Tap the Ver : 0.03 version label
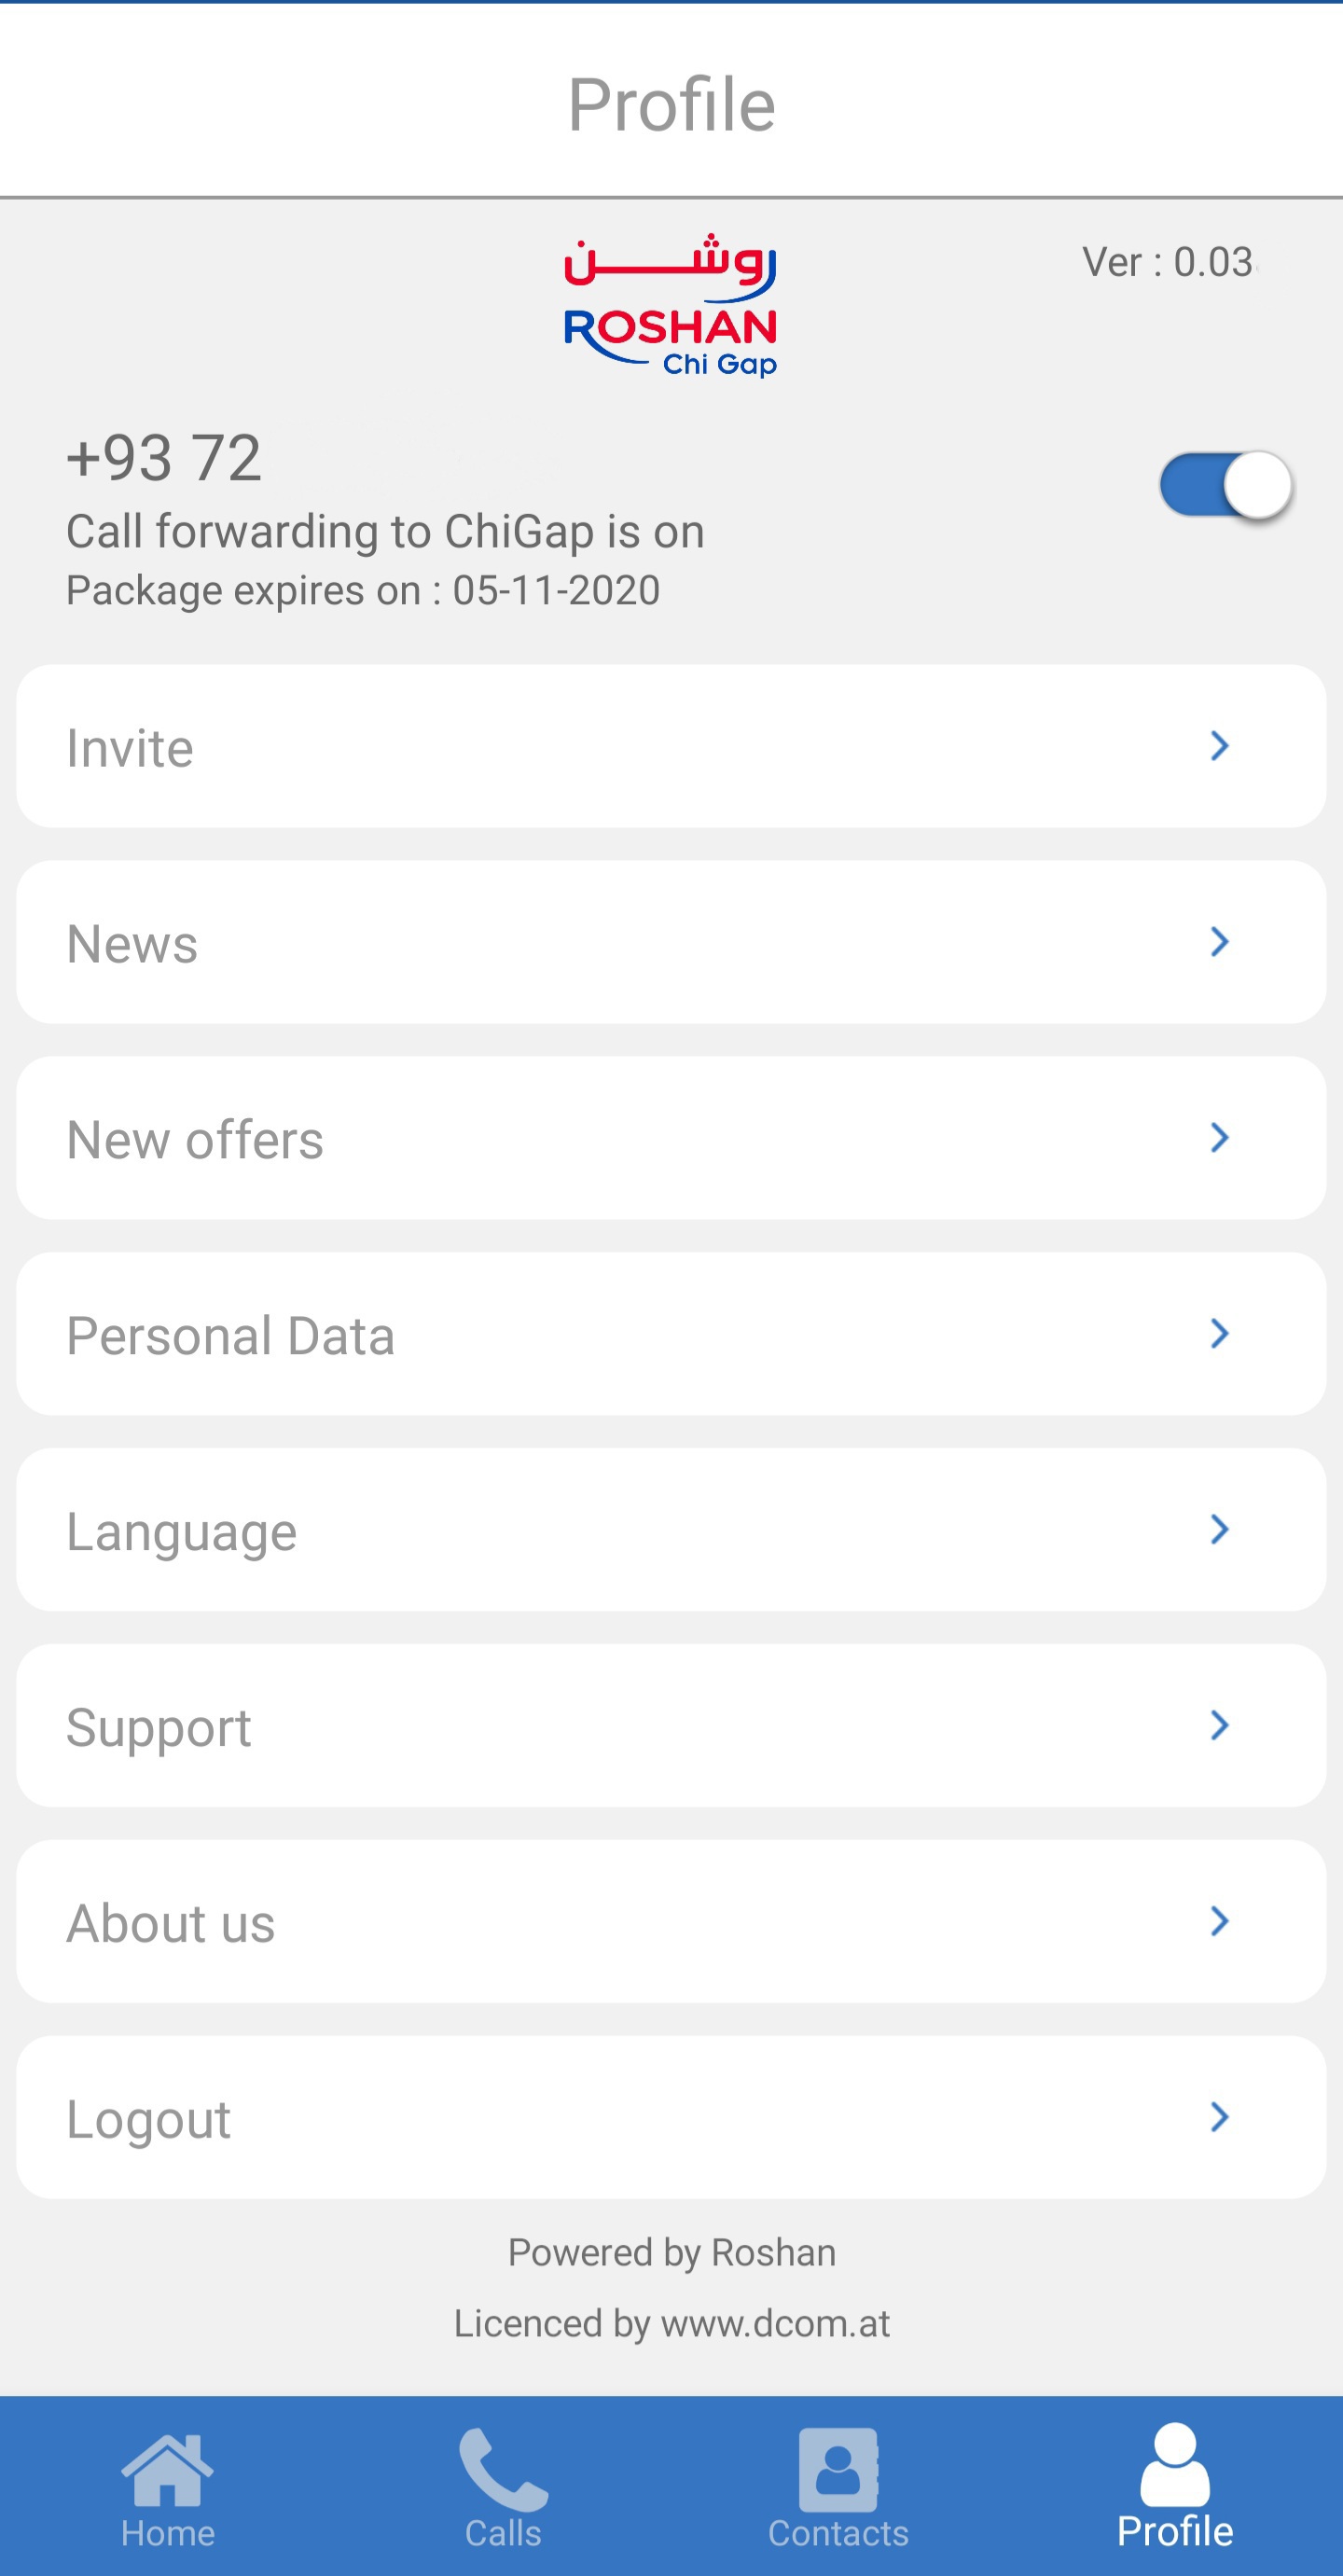Screen dimensions: 1343x2576 tap(1167, 262)
